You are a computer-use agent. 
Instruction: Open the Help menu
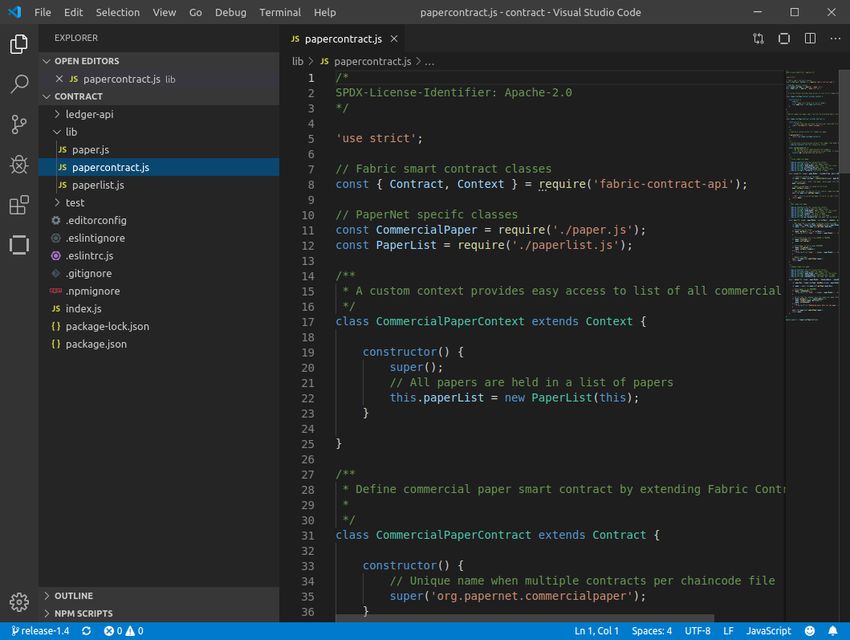pos(325,12)
